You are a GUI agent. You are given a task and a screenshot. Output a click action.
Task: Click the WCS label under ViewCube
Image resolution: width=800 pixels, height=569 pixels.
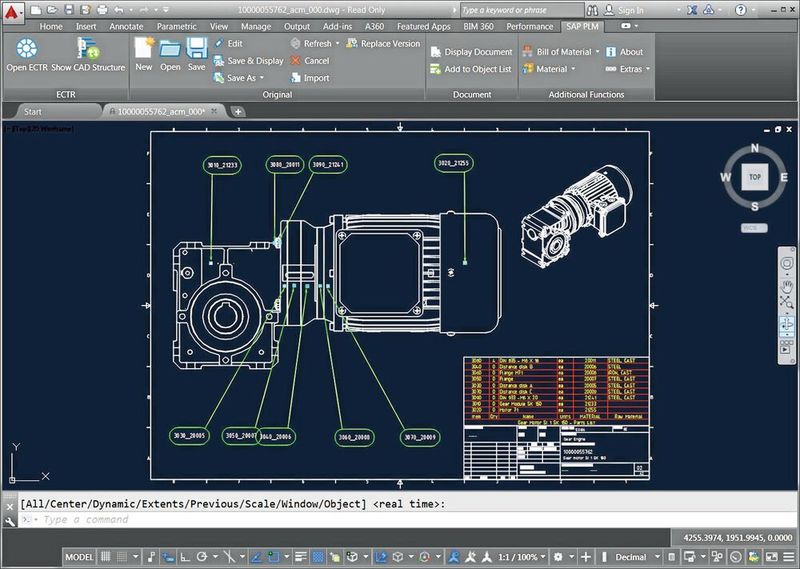tap(754, 228)
